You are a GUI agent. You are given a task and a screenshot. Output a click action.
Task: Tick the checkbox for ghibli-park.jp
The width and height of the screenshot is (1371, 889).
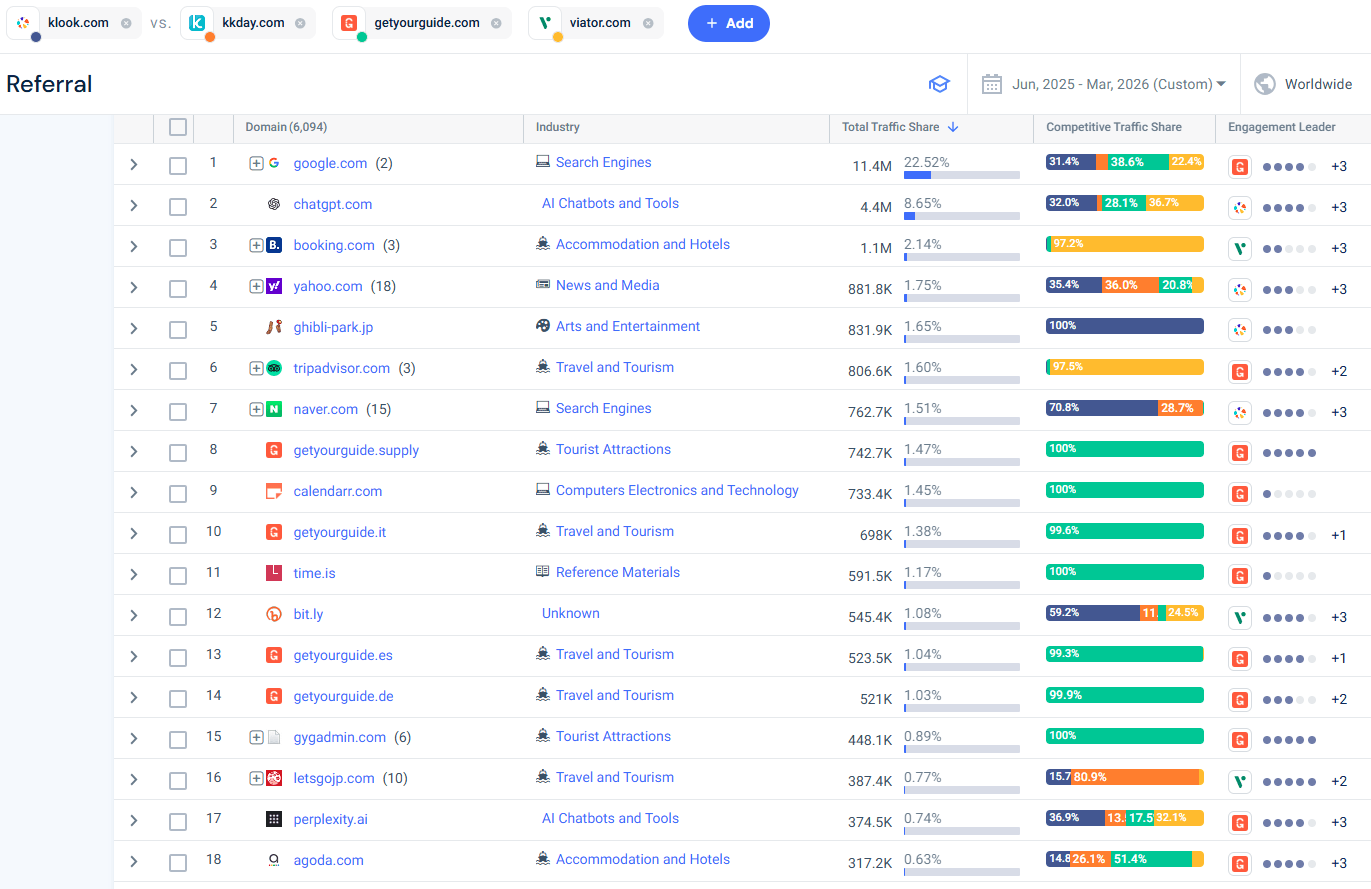178,330
